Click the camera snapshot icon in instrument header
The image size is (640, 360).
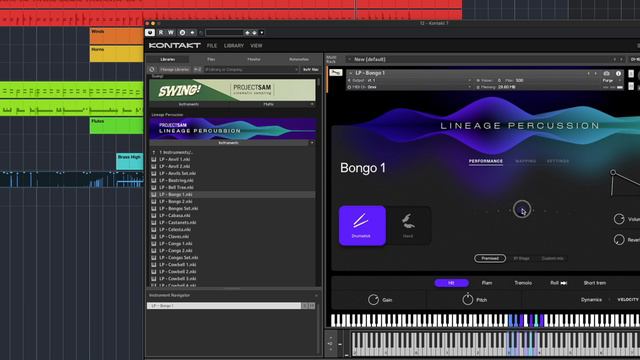point(607,73)
